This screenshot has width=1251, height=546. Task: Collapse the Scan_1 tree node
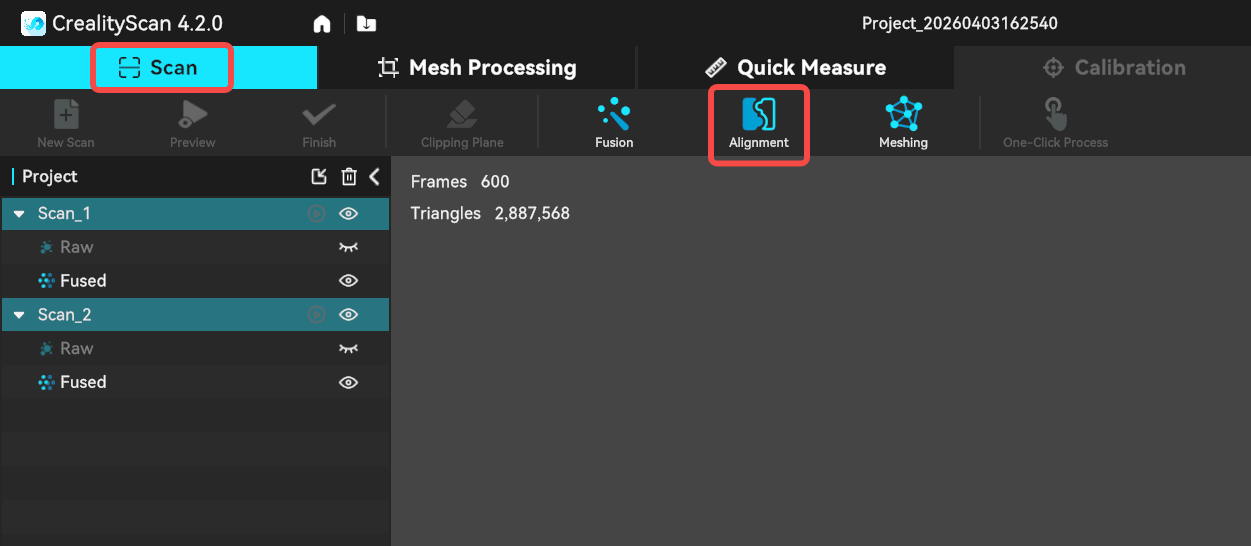[19, 214]
